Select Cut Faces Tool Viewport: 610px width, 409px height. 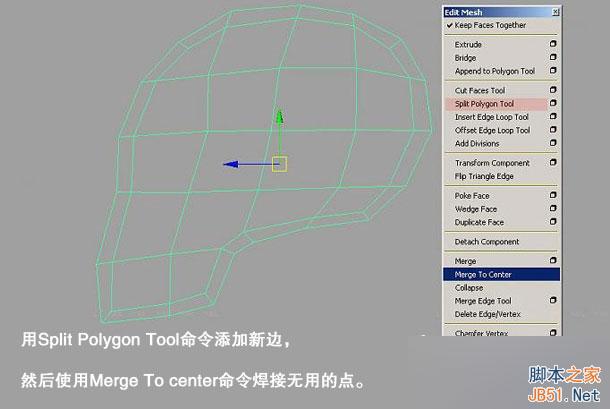point(480,91)
